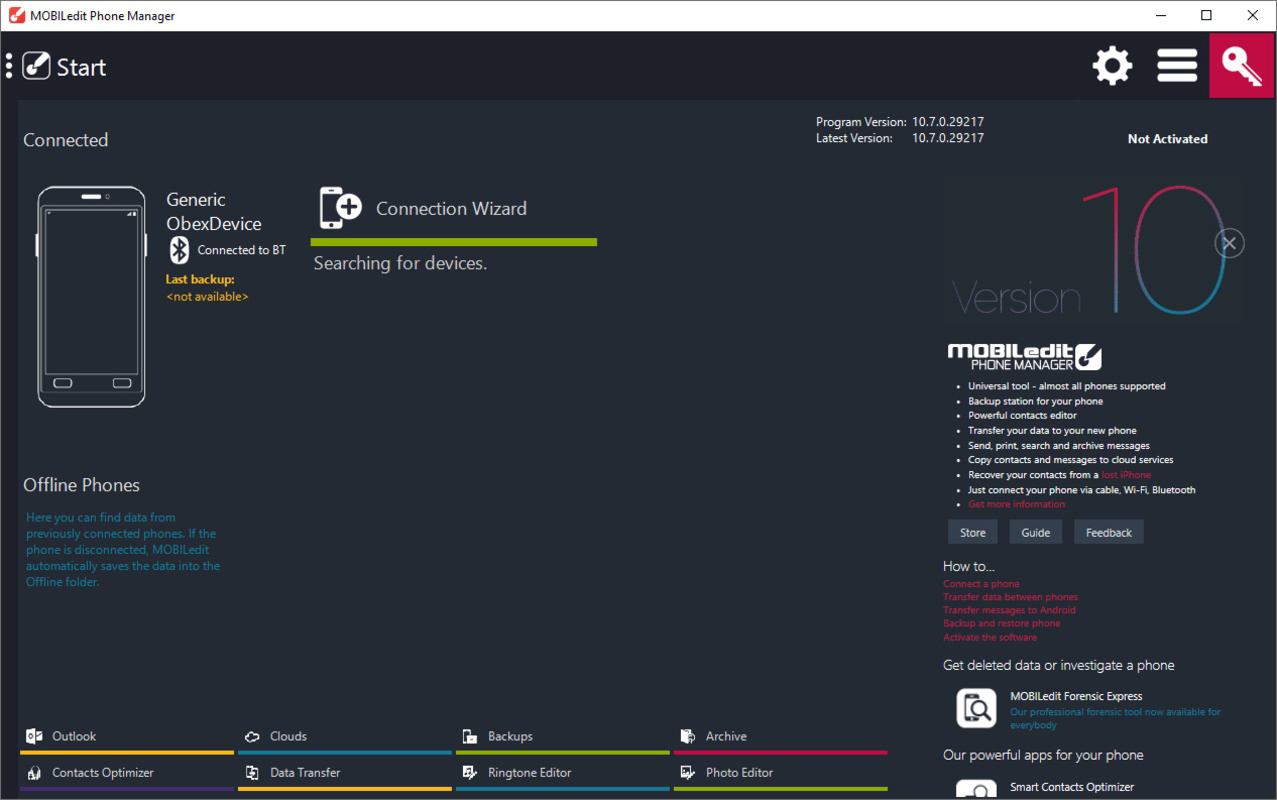Open the Contacts Optimizer tool

click(x=126, y=774)
